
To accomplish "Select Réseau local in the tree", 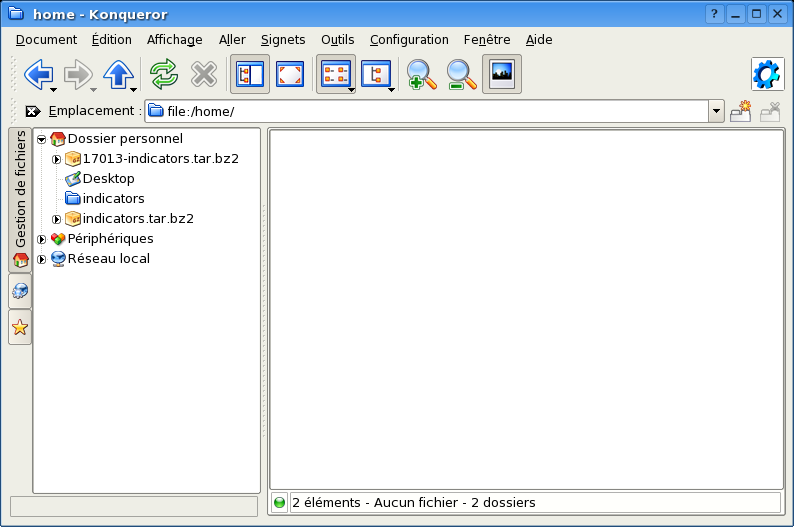I will click(108, 258).
